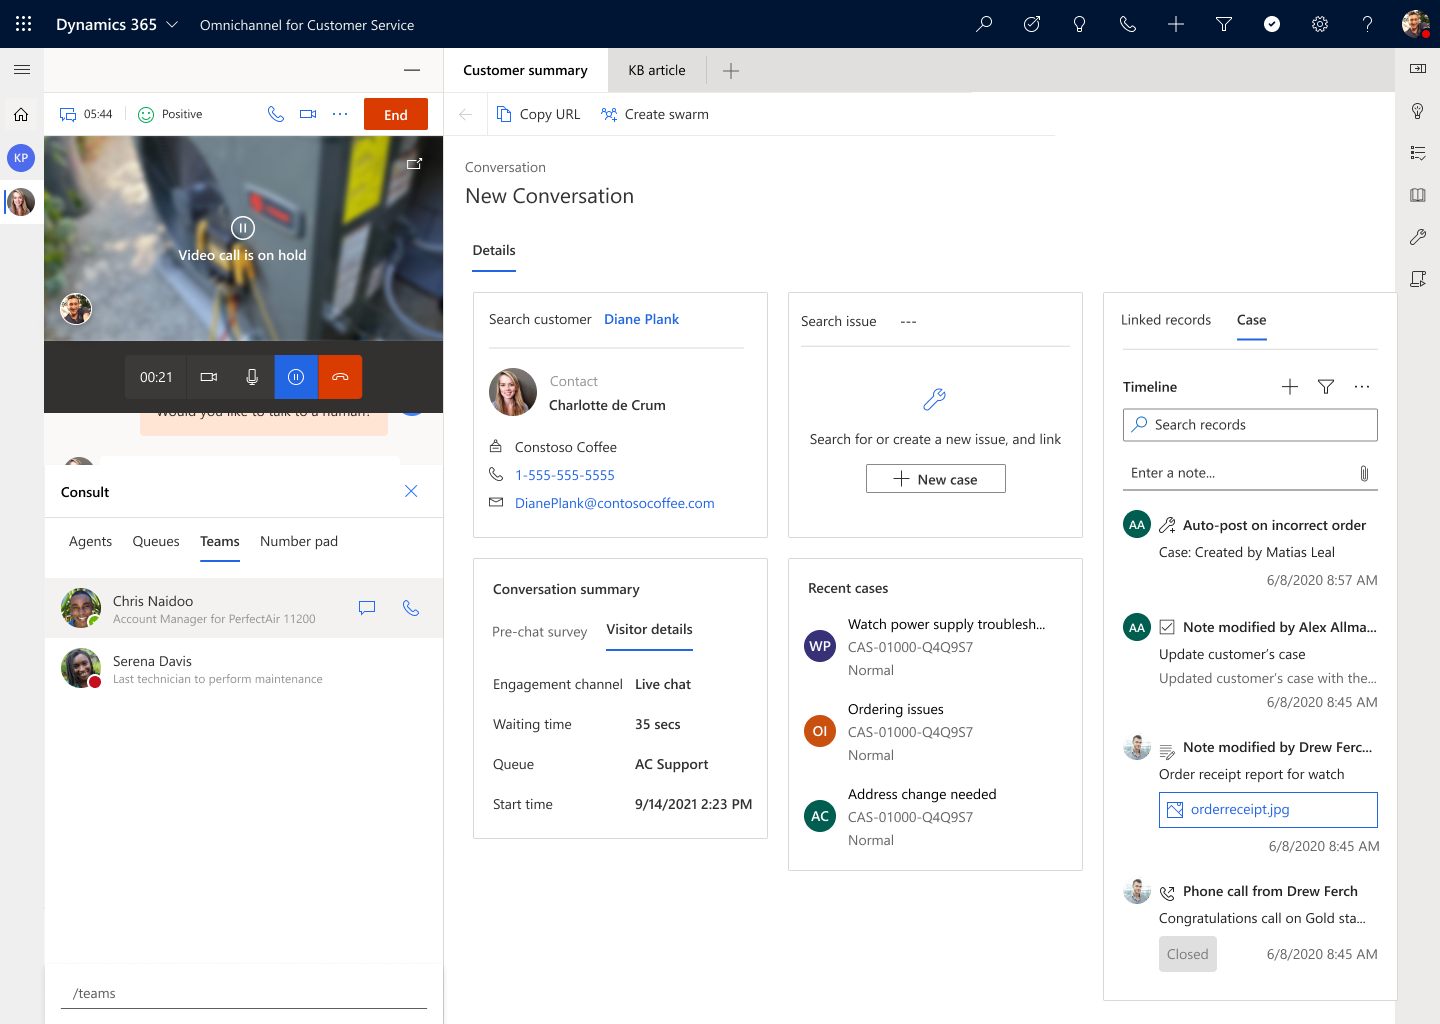Attach a file to the timeline note
This screenshot has height=1024, width=1440.
tap(1364, 473)
